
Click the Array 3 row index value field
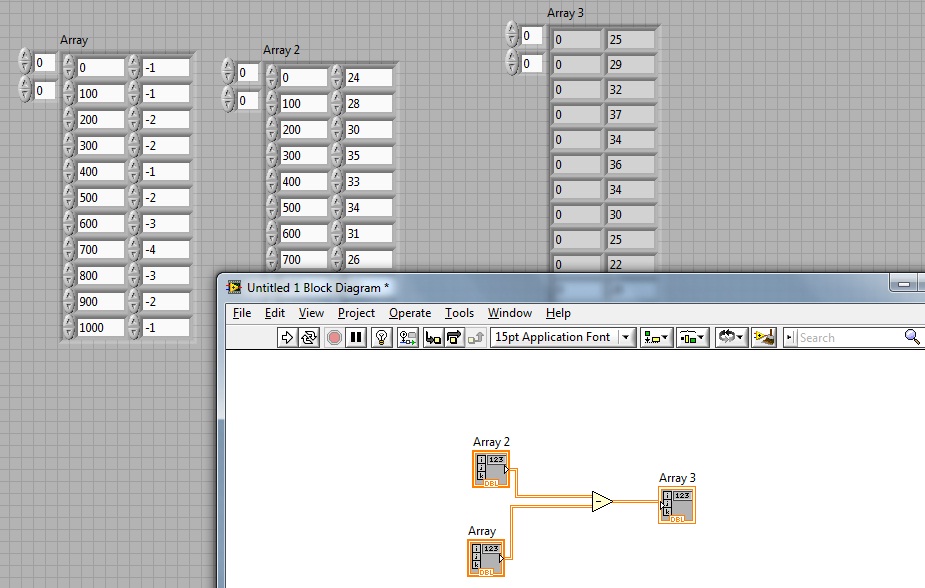point(532,35)
